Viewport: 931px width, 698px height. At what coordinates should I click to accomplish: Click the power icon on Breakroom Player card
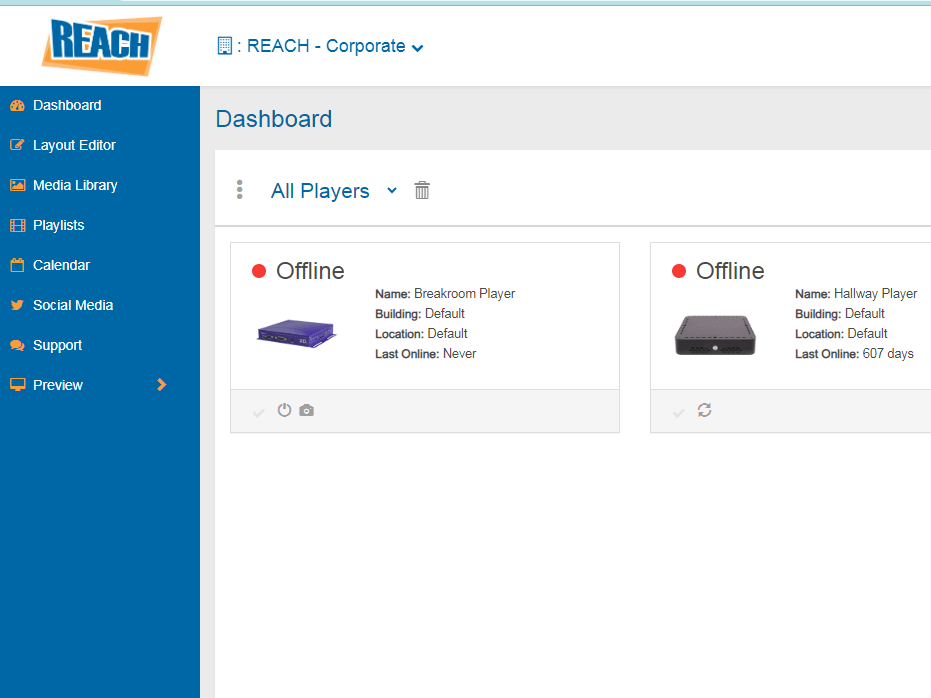284,410
